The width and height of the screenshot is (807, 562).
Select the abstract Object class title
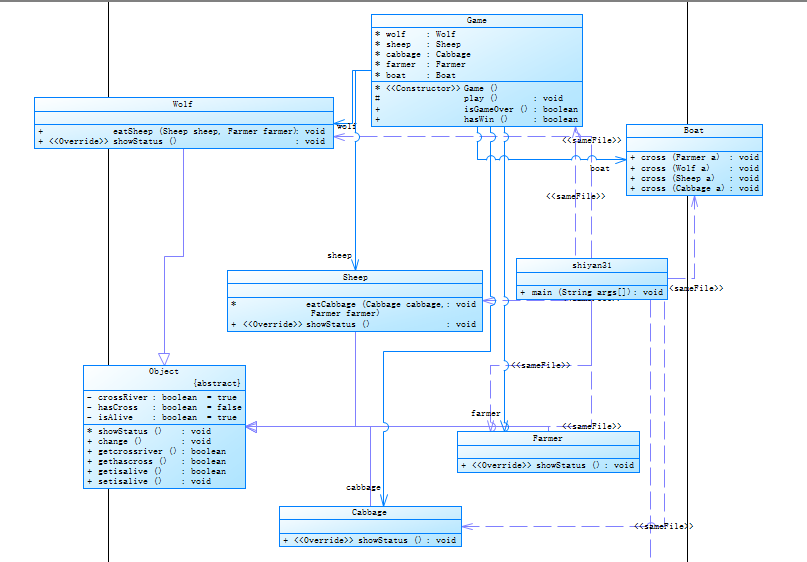(x=164, y=372)
